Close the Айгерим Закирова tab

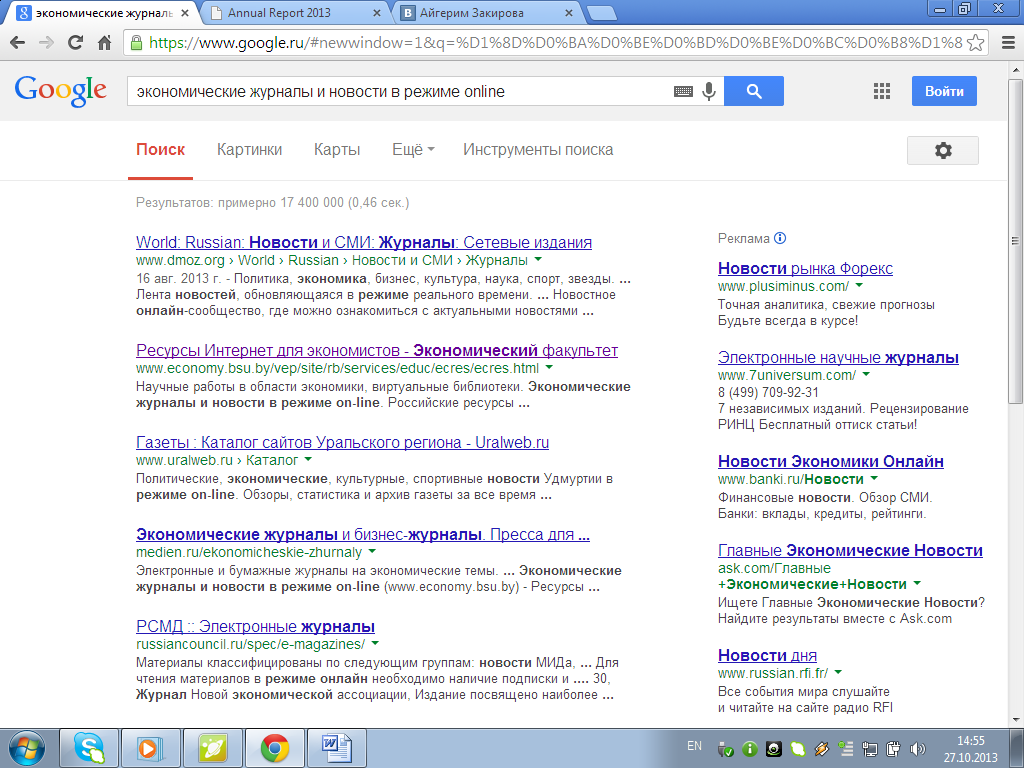click(569, 13)
